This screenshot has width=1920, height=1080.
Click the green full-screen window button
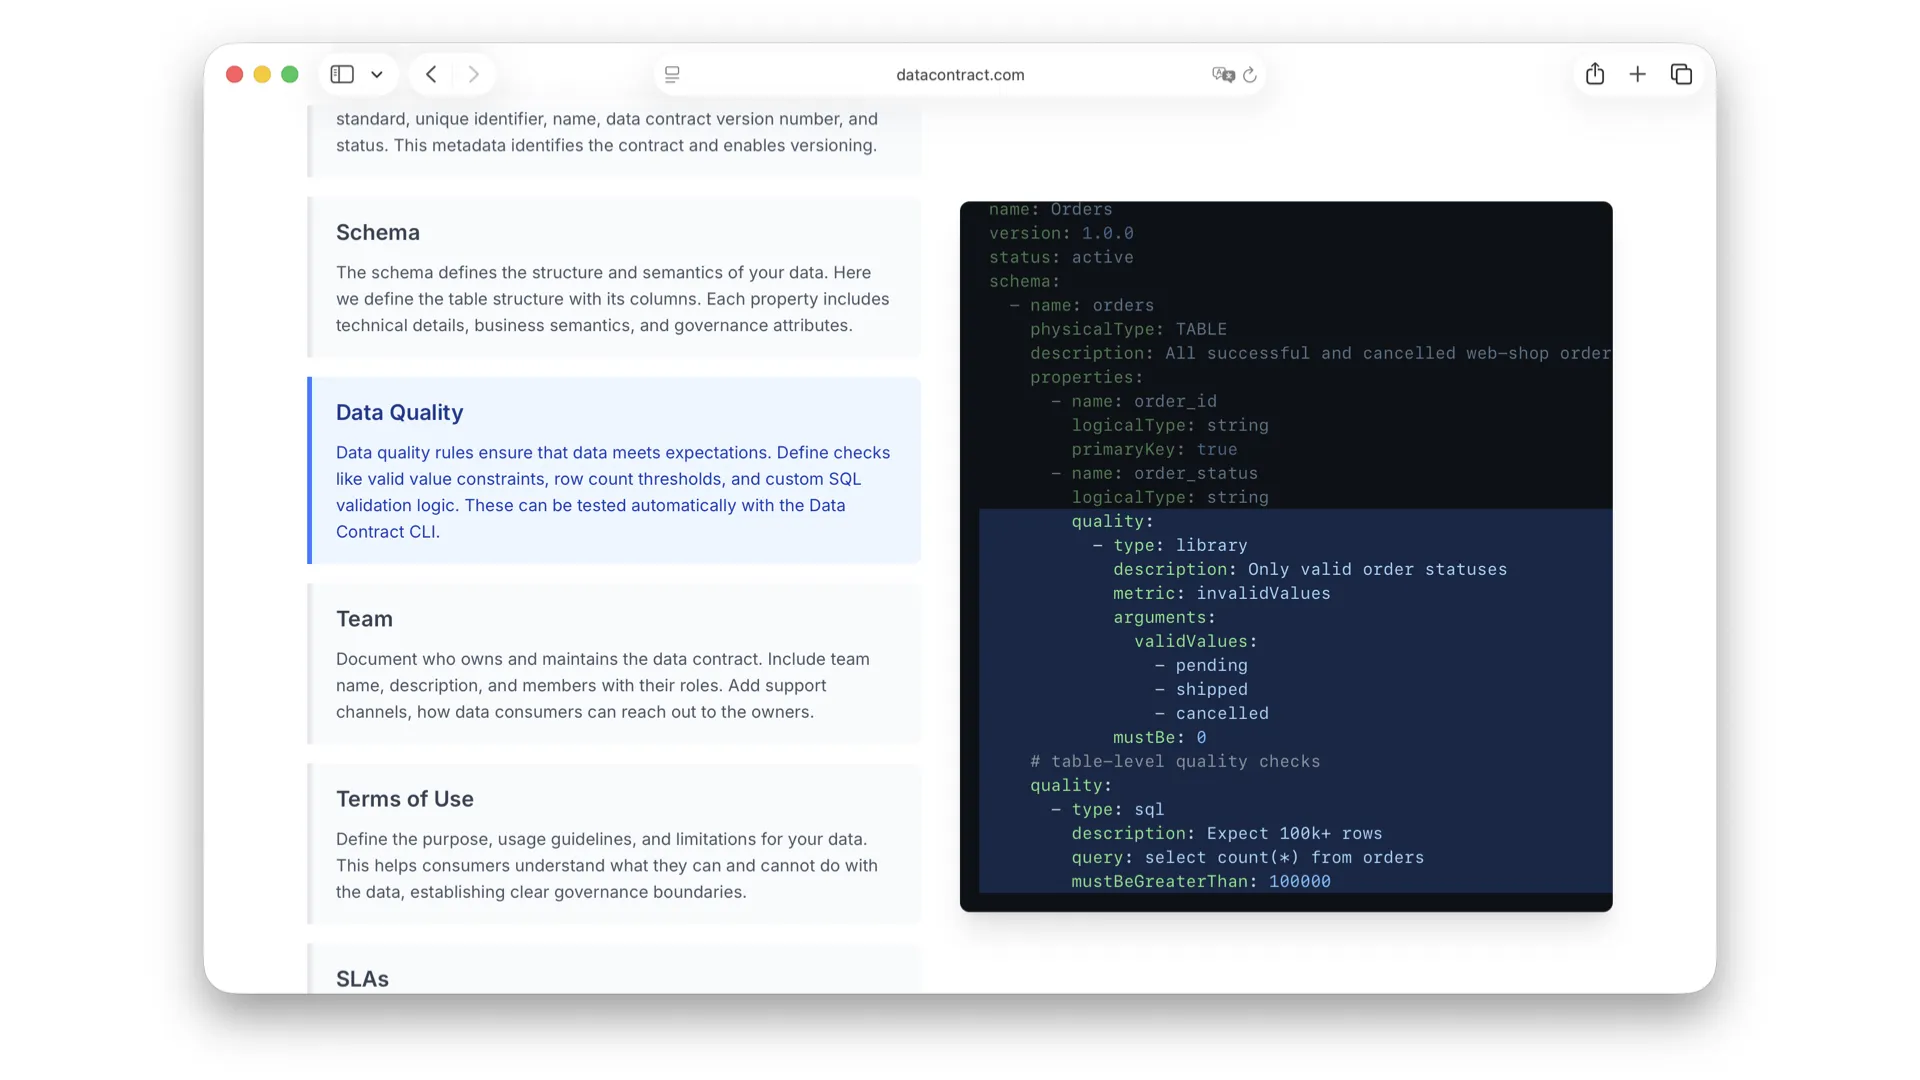coord(290,74)
